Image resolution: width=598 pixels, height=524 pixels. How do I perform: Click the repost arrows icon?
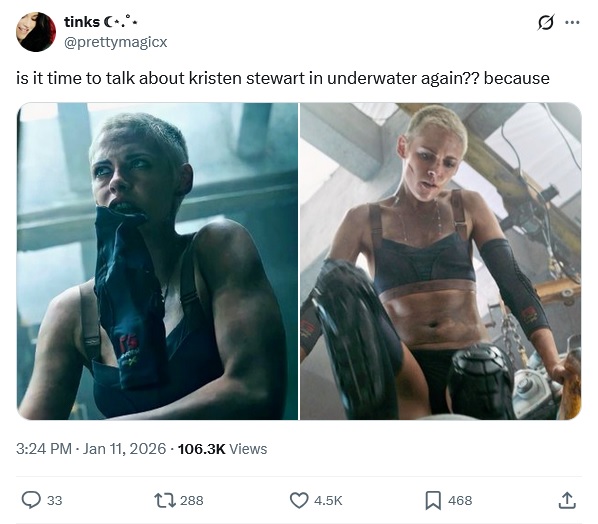(x=165, y=500)
